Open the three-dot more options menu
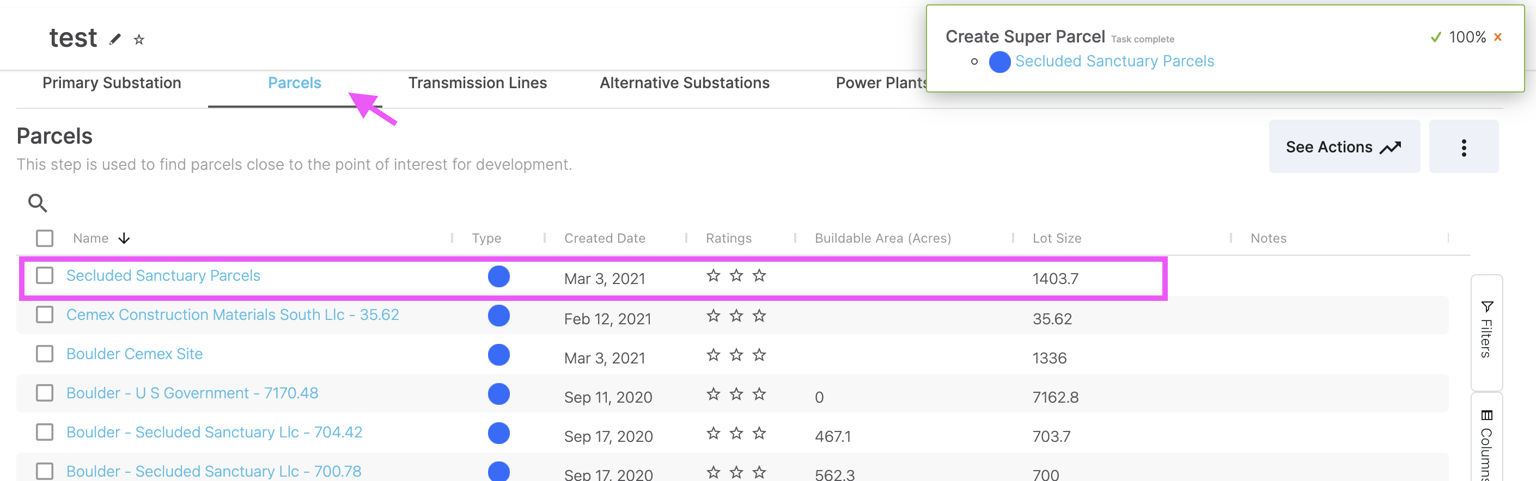This screenshot has width=1536, height=481. tap(1463, 147)
